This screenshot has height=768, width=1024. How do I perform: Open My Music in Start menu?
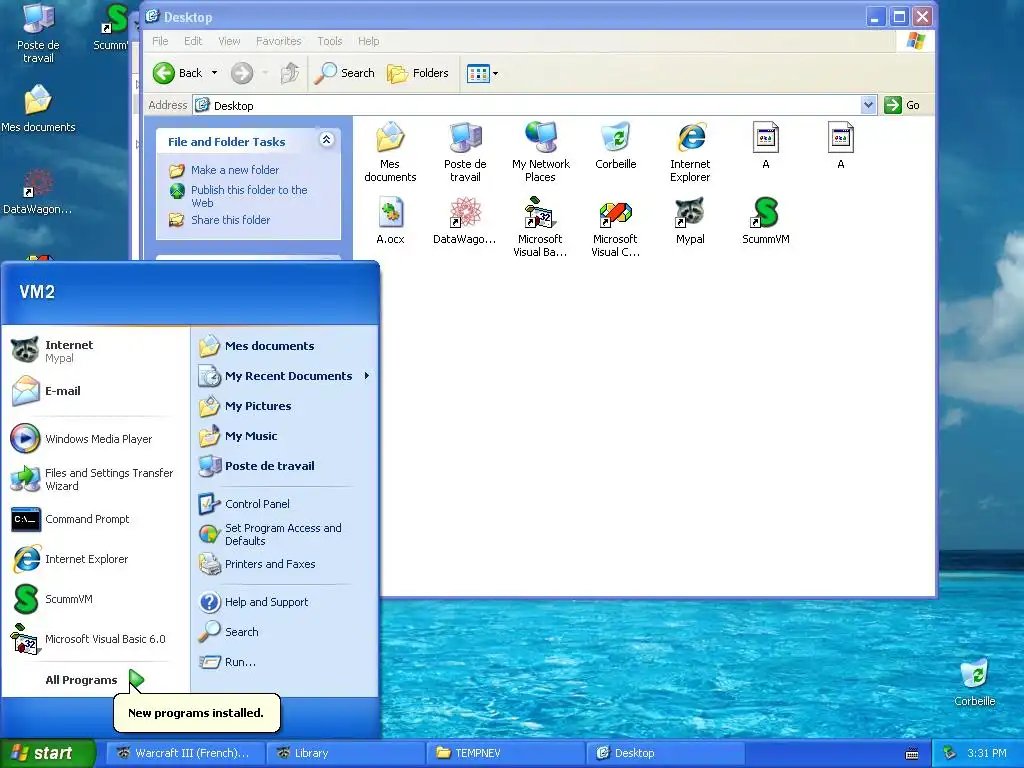[x=285, y=436]
